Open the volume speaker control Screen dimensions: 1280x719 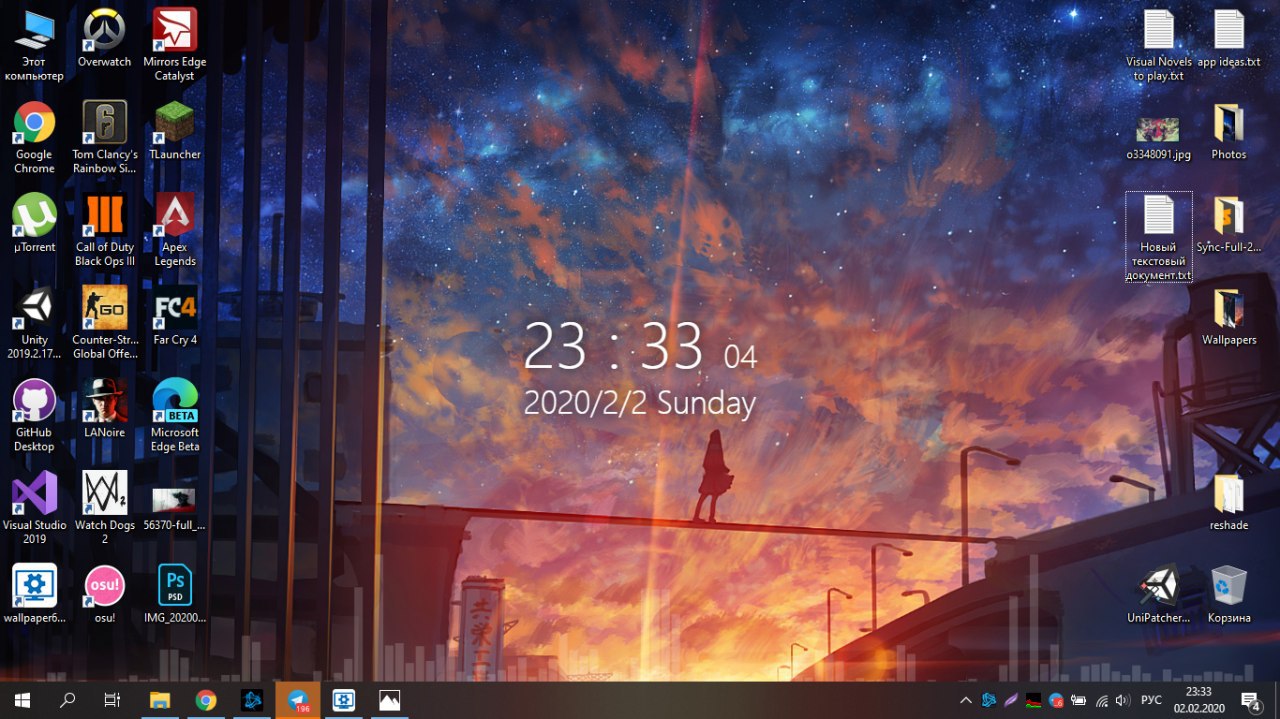pos(1123,700)
